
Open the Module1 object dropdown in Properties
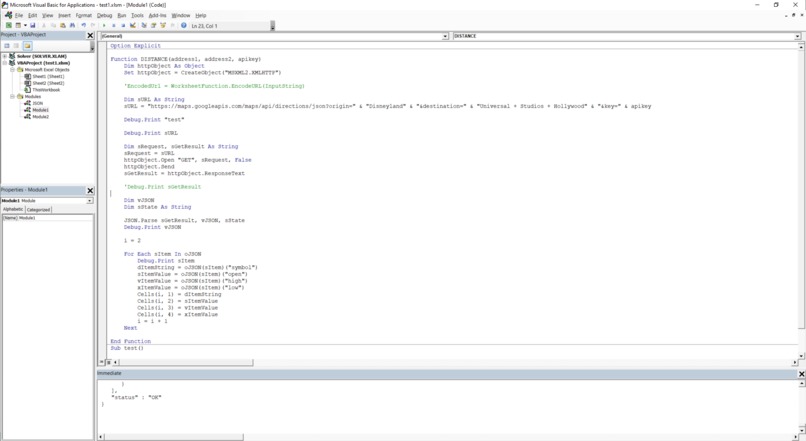[90, 200]
